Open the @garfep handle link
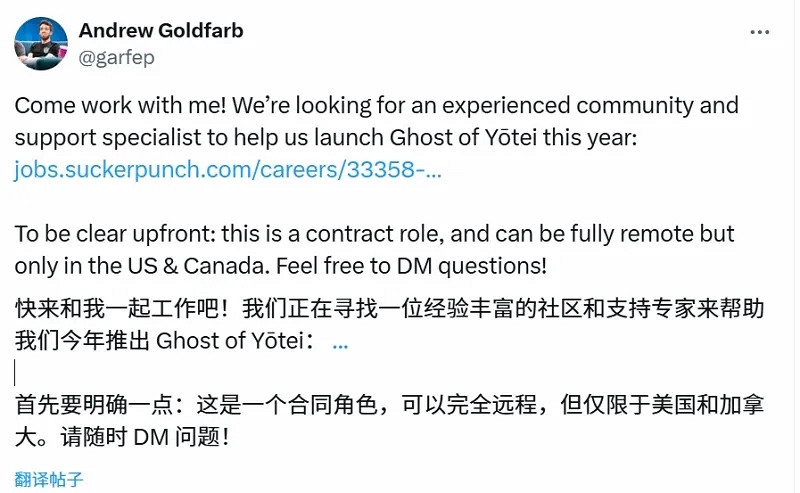Image resolution: width=800 pixels, height=493 pixels. (x=115, y=57)
